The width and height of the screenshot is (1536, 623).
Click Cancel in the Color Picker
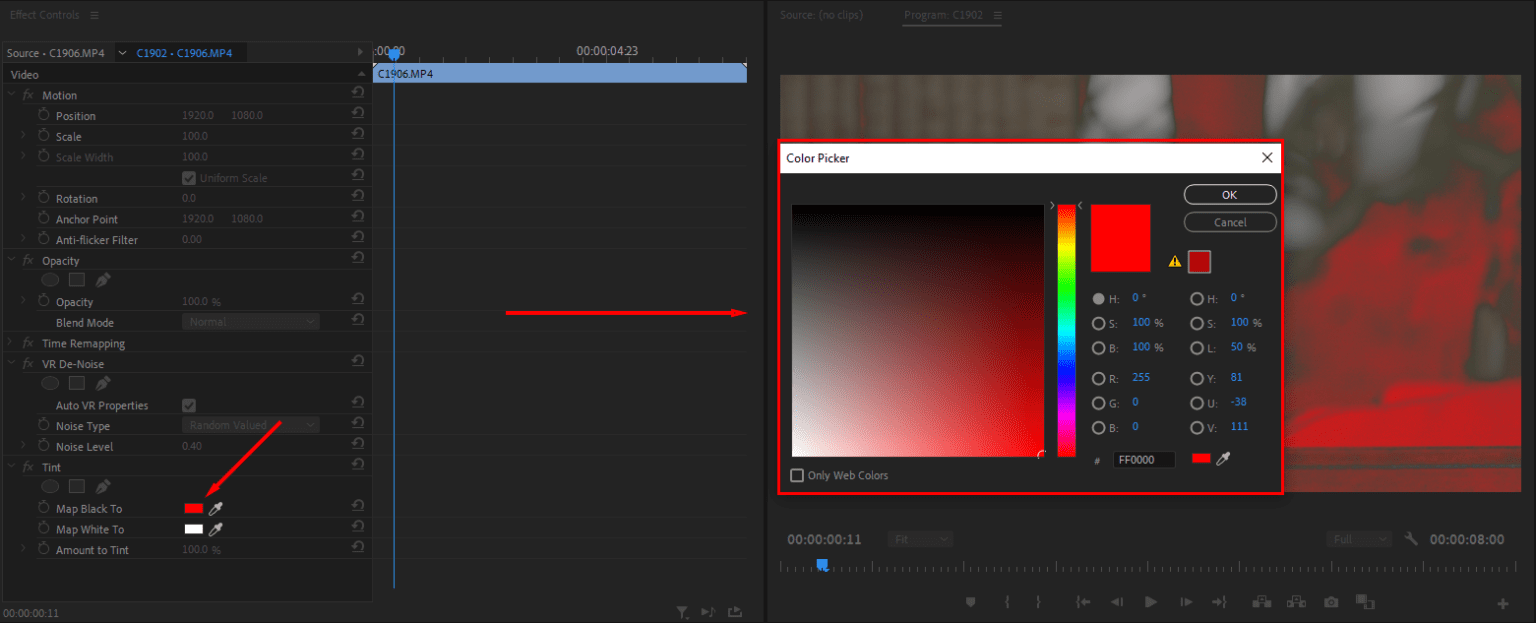click(1229, 221)
